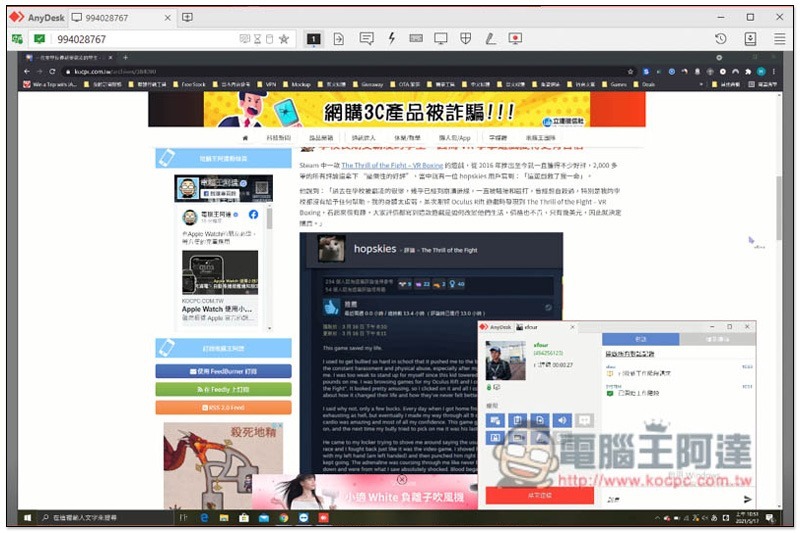Activate the whiteboard pen icon

[490, 38]
